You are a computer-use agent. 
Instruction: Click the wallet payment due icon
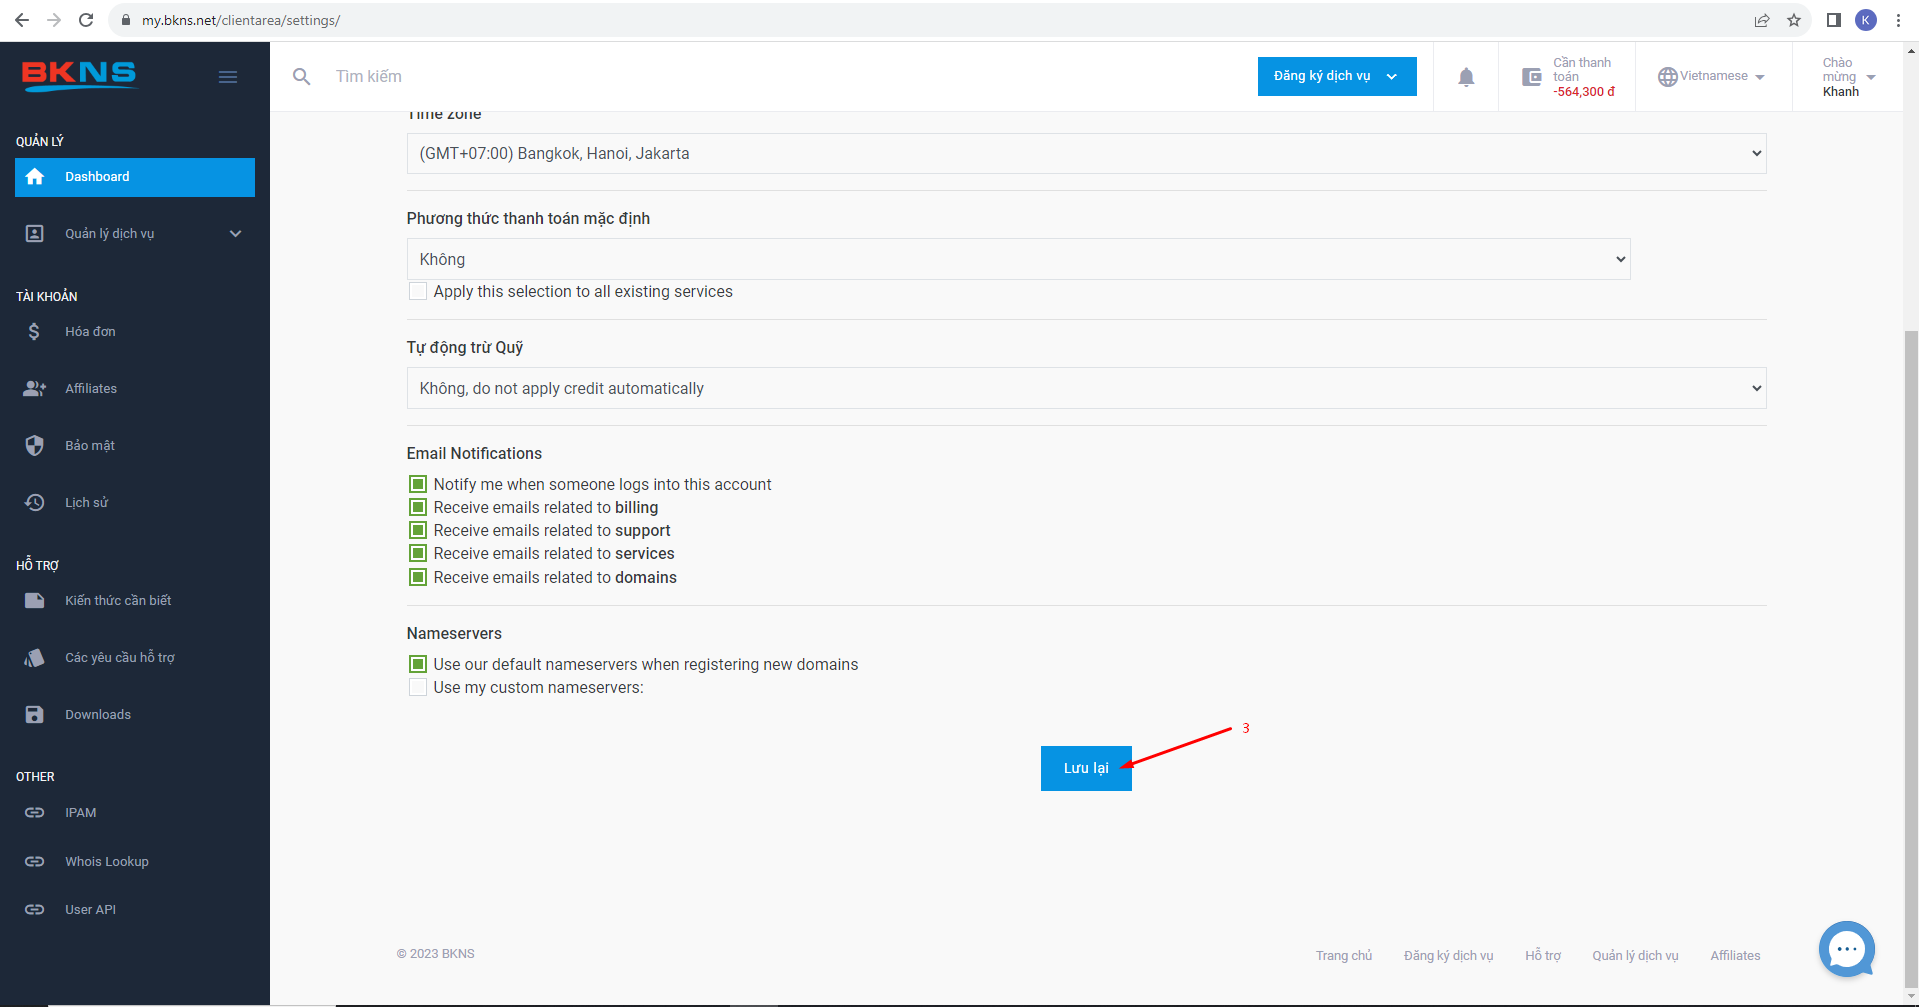tap(1531, 77)
